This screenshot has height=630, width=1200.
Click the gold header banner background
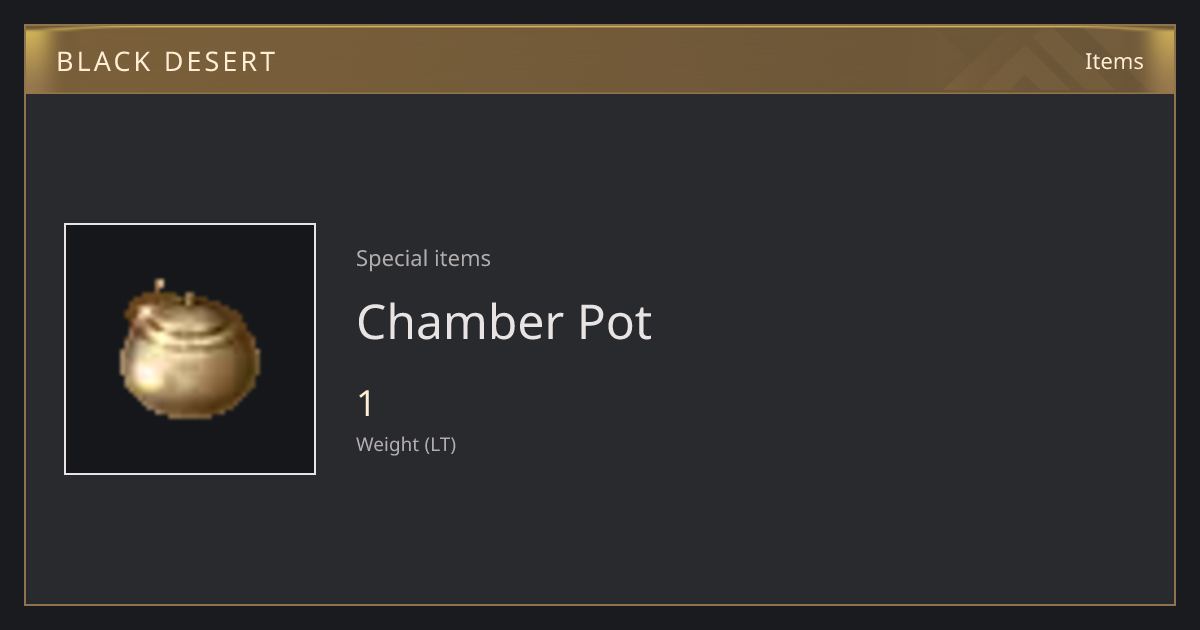point(600,61)
